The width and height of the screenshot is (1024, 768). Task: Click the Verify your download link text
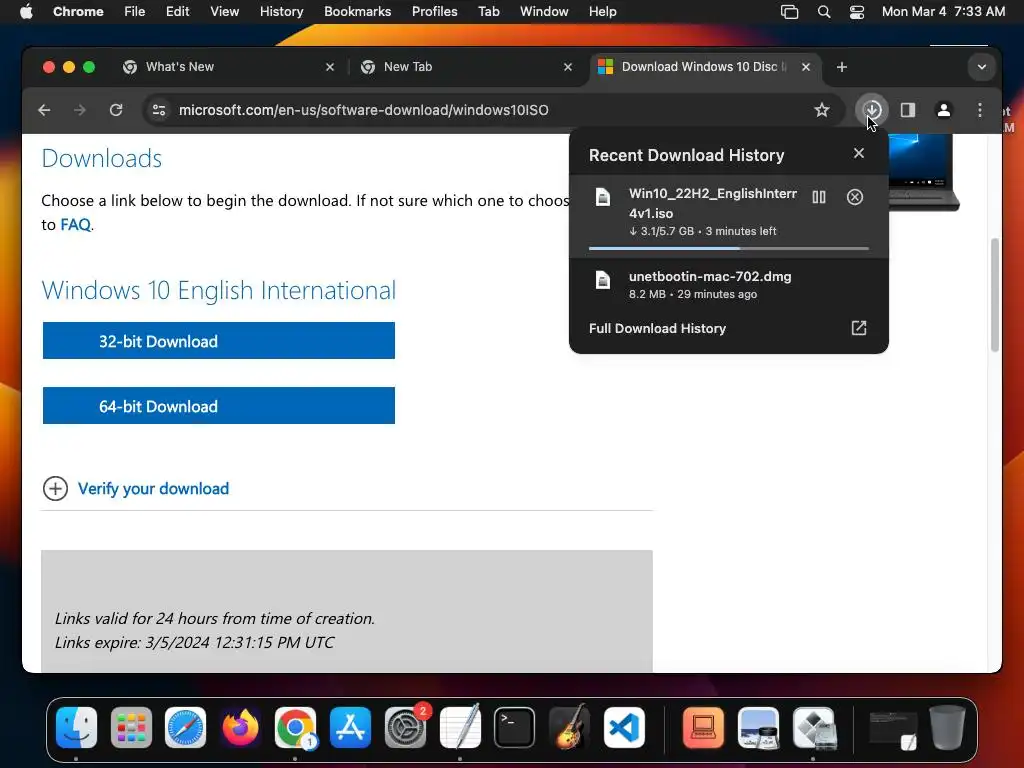click(153, 488)
